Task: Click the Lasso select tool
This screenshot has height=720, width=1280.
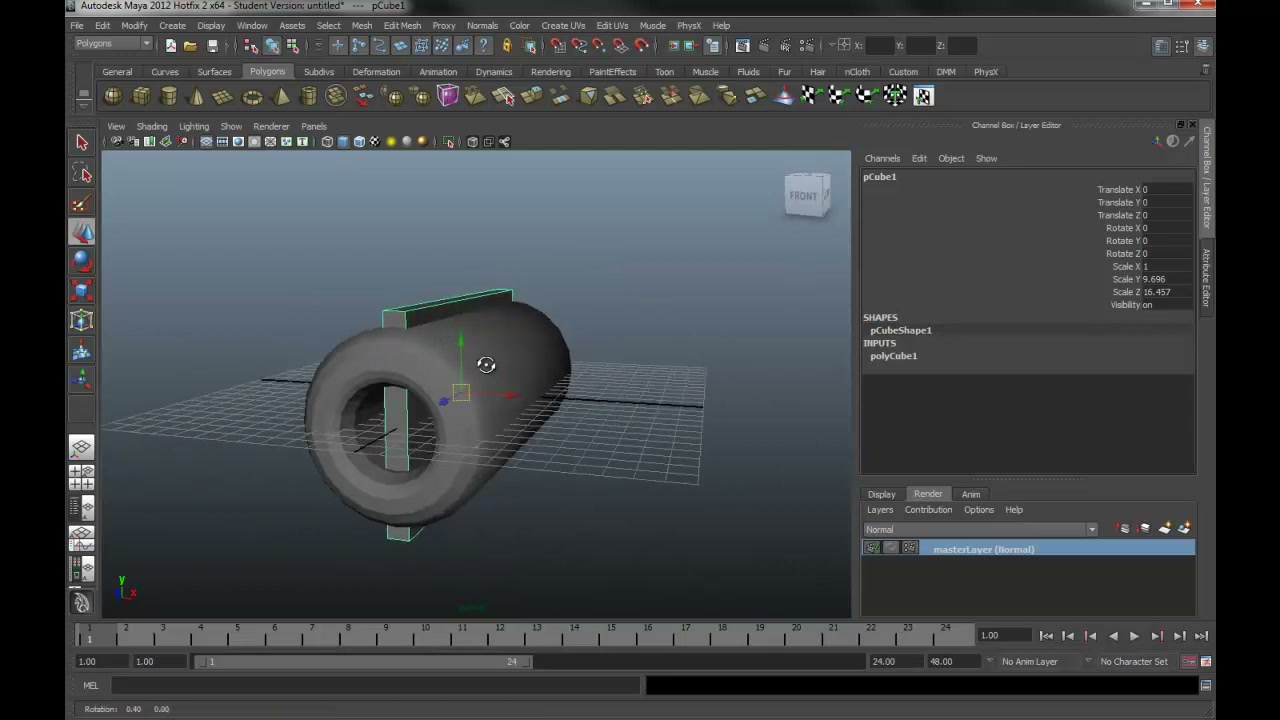Action: pos(82,174)
